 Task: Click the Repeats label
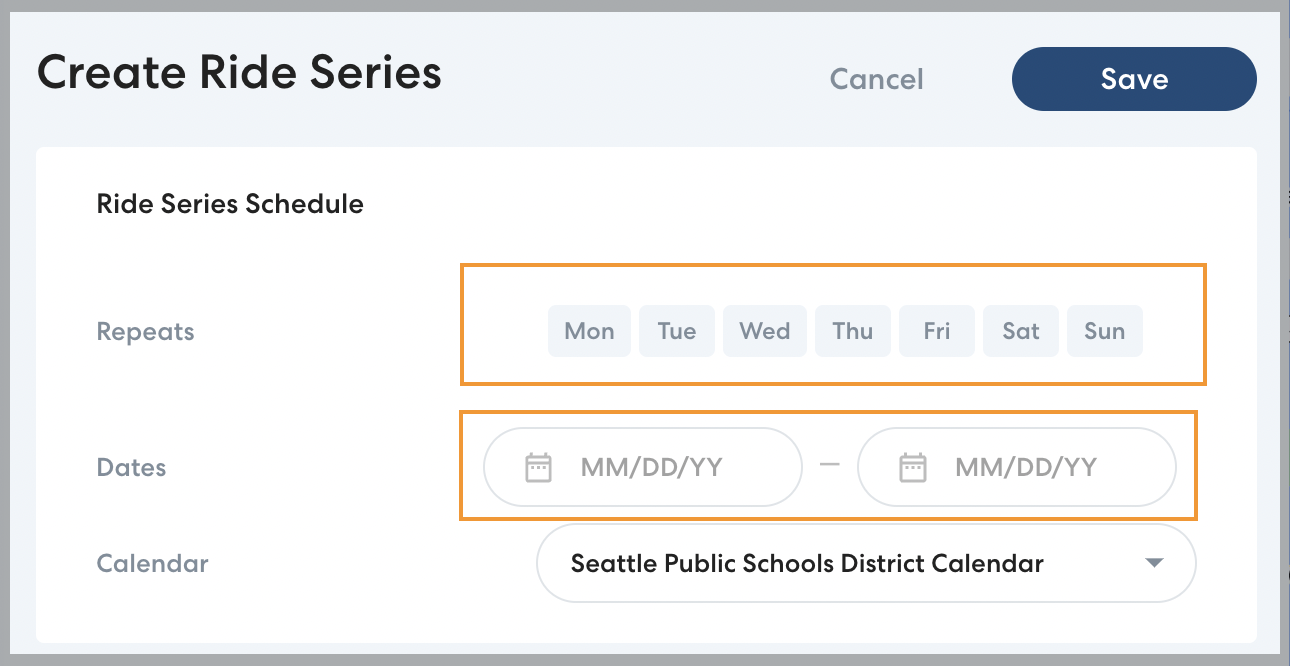(145, 332)
